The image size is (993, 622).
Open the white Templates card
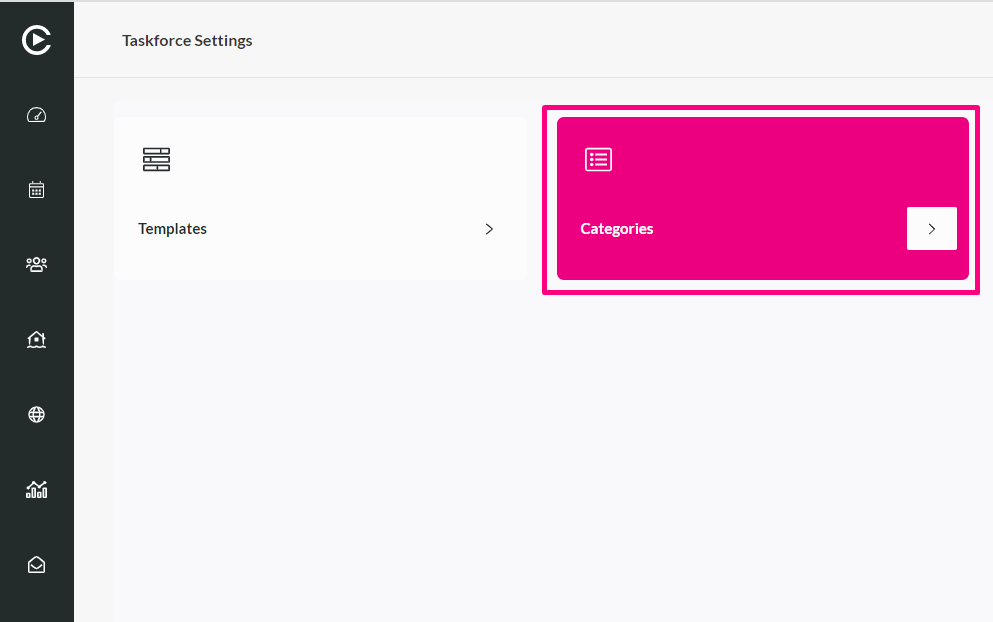tap(320, 198)
